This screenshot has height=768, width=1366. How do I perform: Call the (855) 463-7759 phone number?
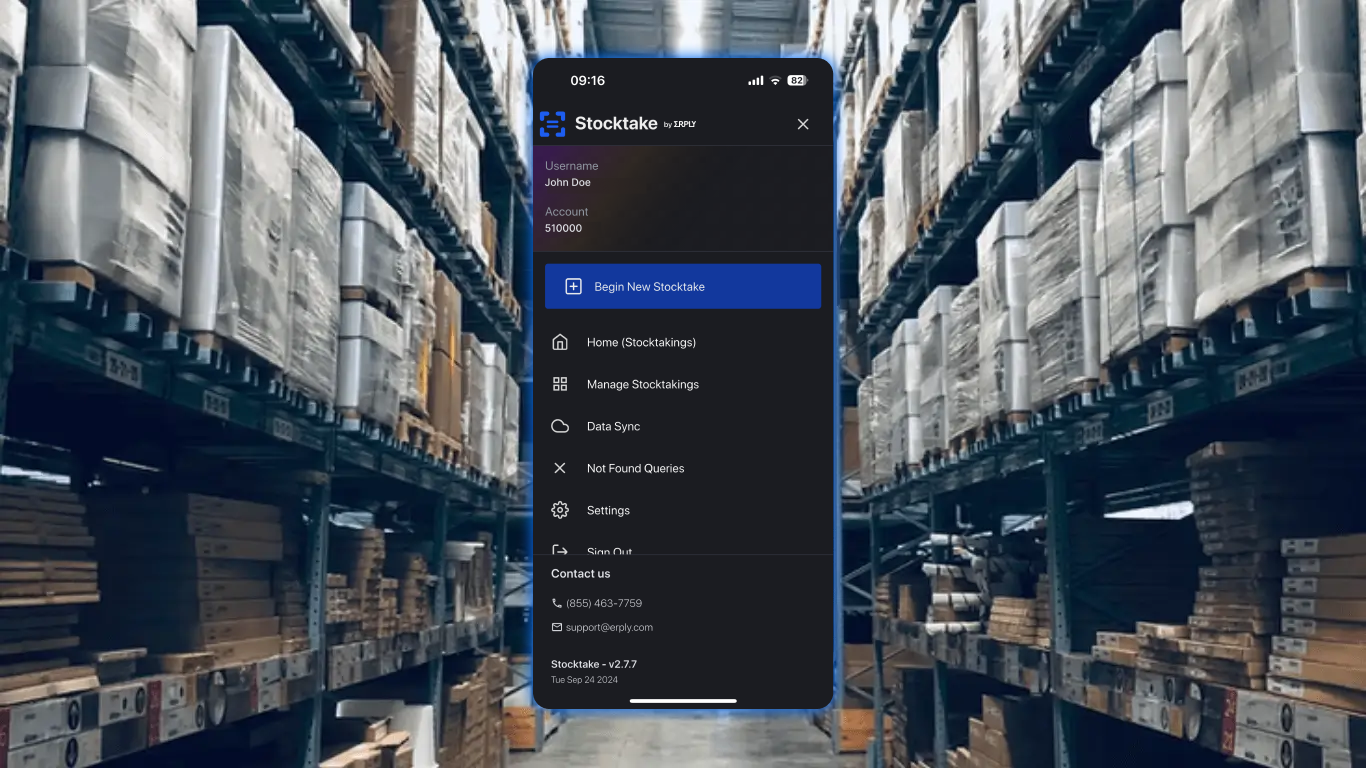point(604,603)
